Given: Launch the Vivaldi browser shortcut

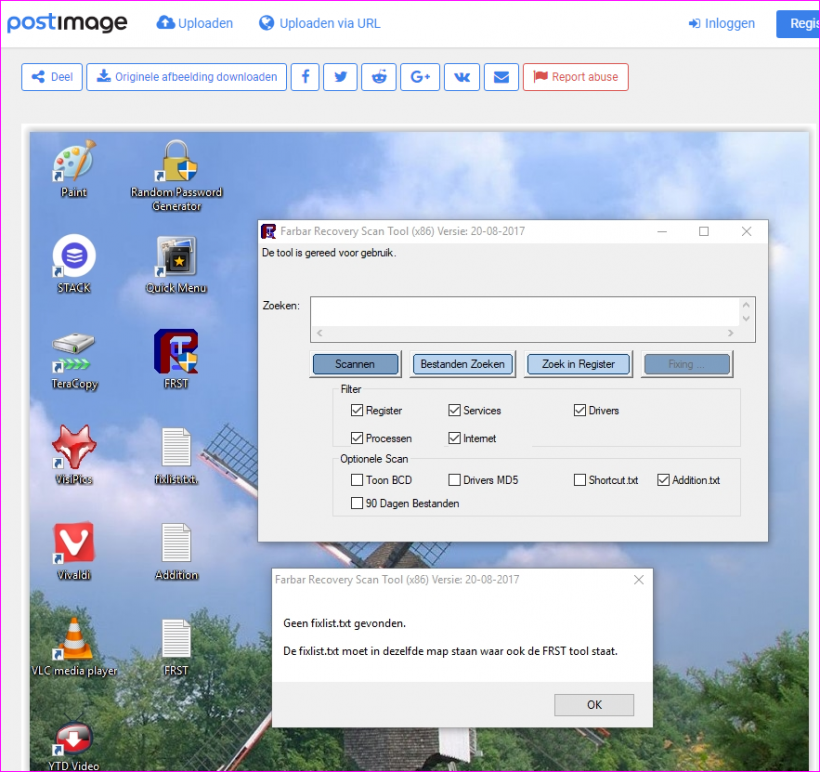Looking at the screenshot, I should point(74,551).
